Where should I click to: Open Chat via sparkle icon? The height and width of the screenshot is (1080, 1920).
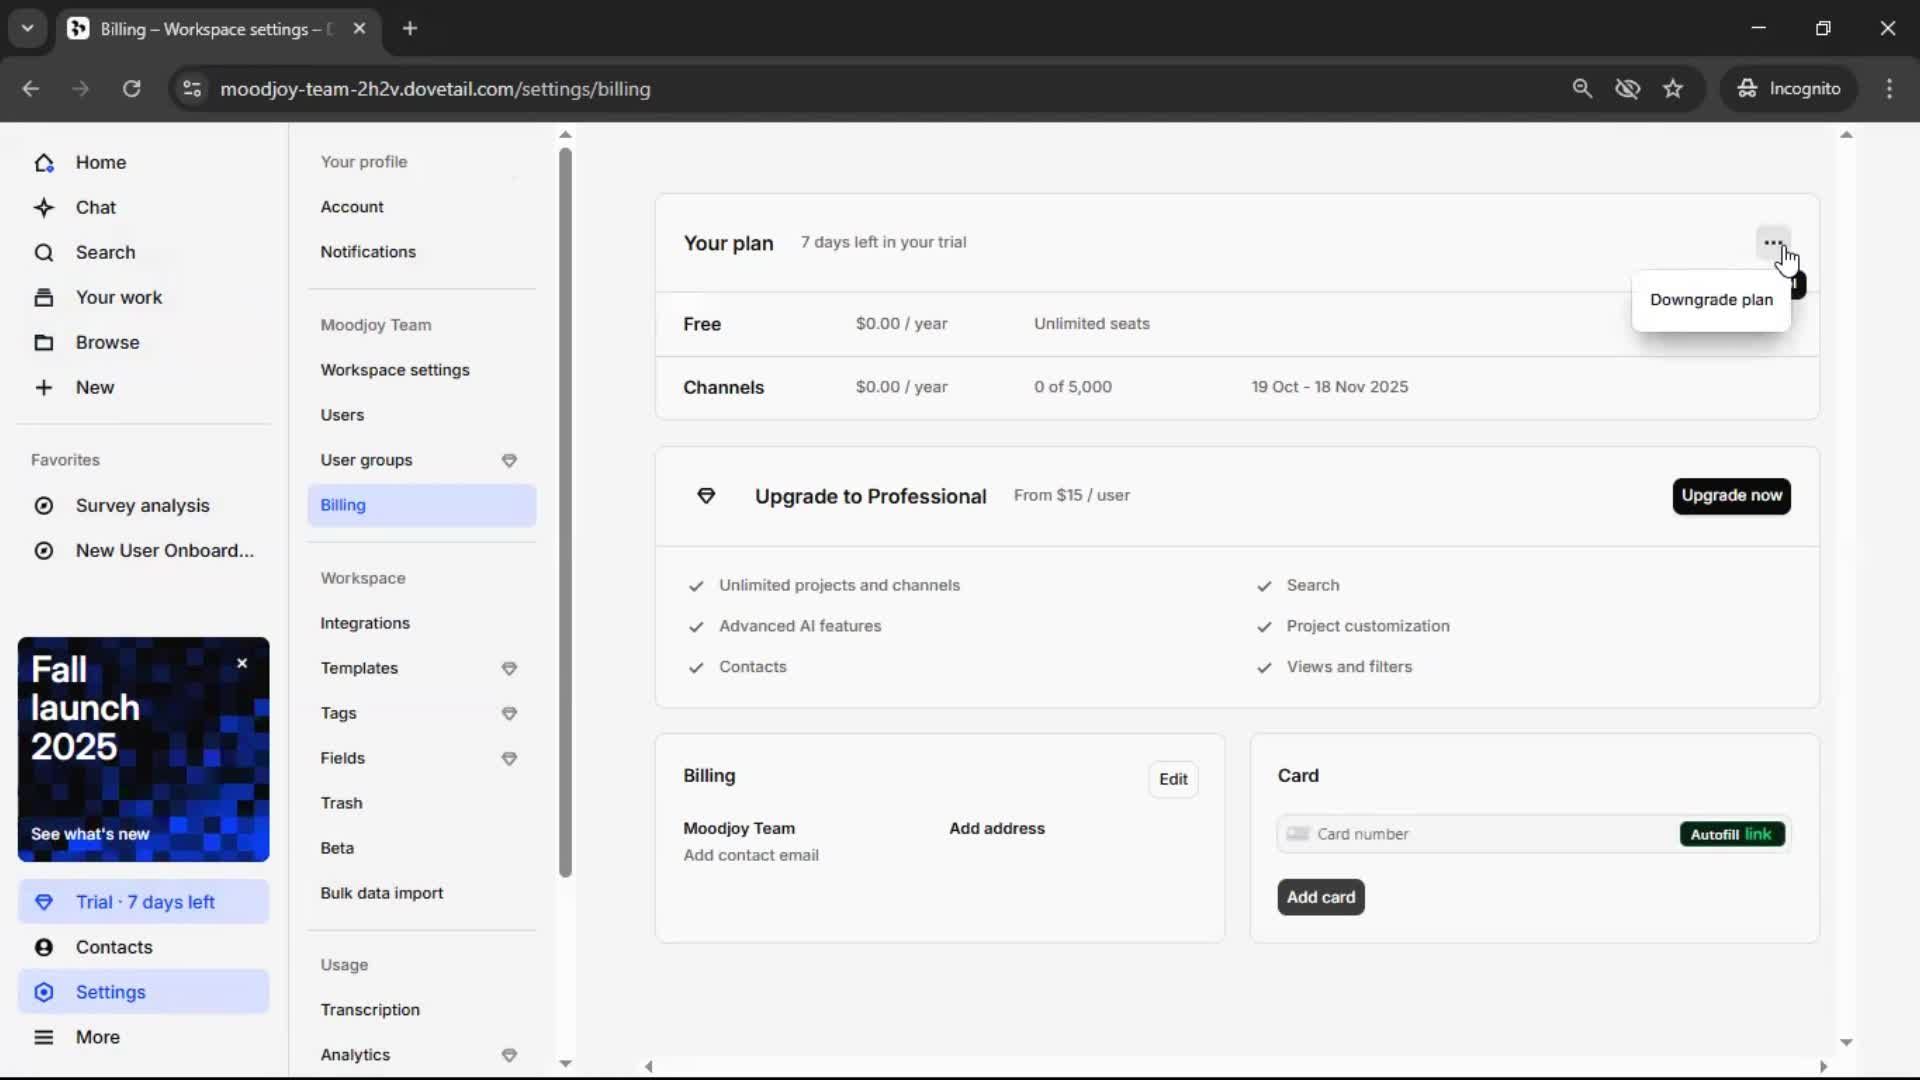tap(44, 207)
